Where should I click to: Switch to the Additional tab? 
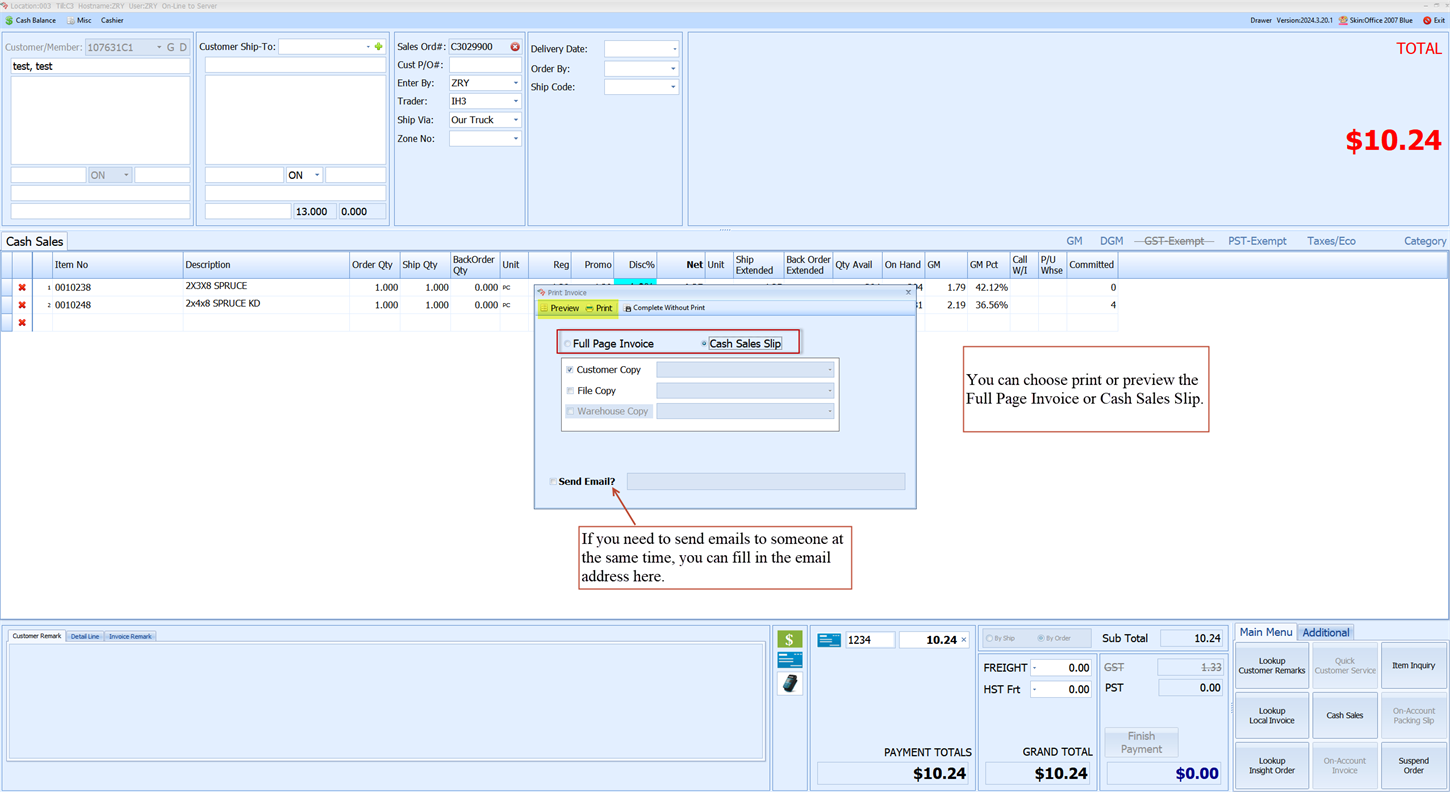[x=1325, y=632]
